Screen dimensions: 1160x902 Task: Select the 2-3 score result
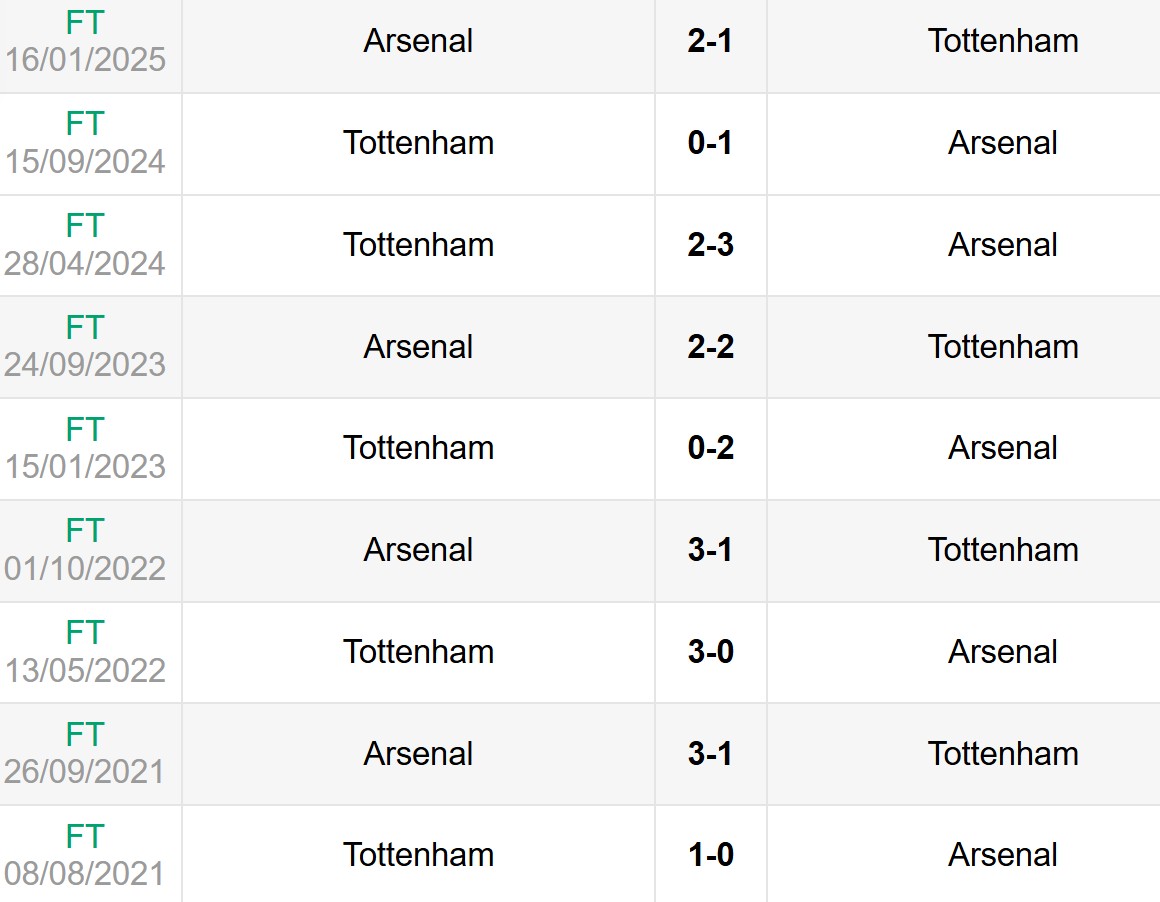point(710,245)
